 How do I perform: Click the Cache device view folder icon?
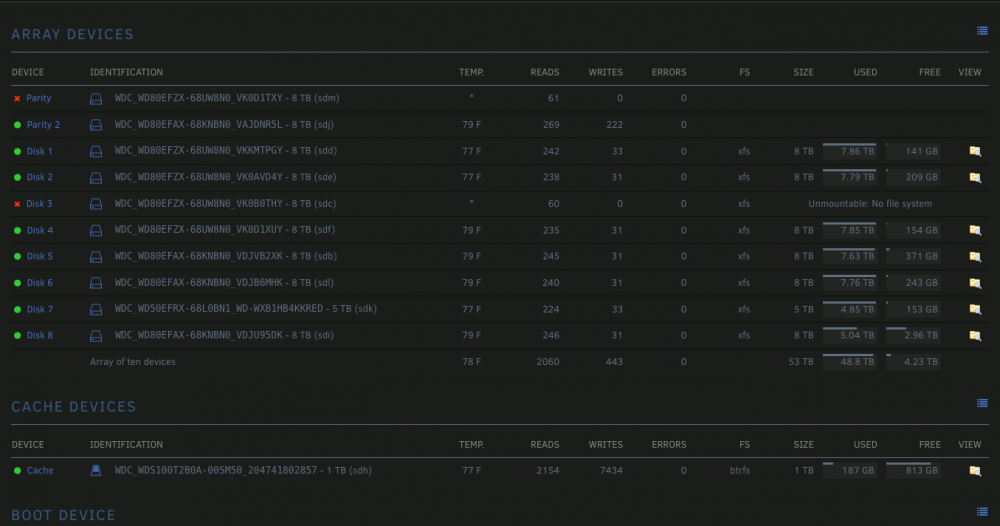pyautogui.click(x=975, y=471)
